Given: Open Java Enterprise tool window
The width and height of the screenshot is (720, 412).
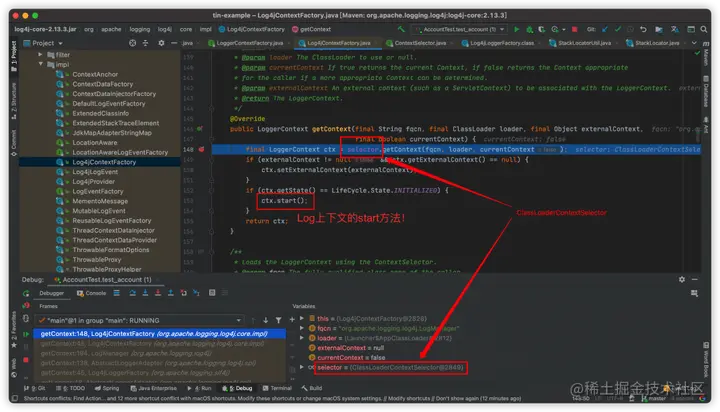Looking at the screenshot, I should (x=153, y=388).
